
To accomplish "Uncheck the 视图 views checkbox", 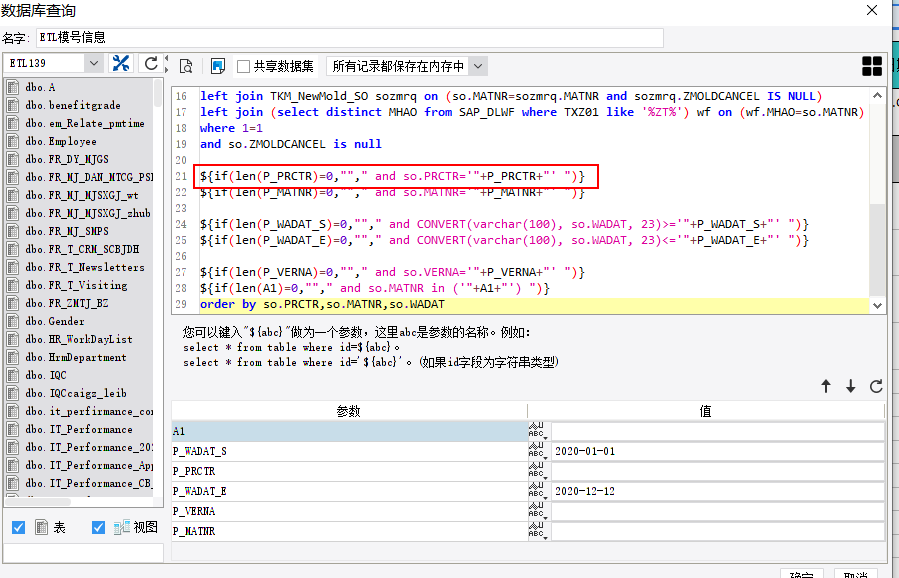I will [98, 527].
